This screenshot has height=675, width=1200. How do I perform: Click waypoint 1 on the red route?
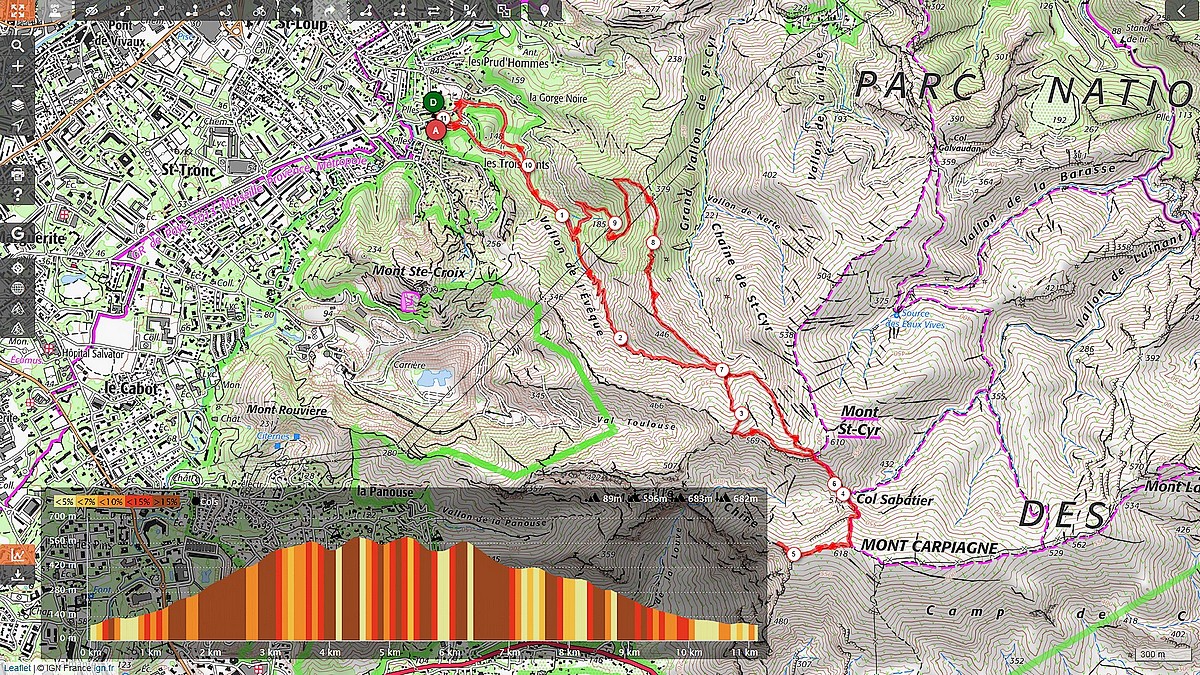562,215
